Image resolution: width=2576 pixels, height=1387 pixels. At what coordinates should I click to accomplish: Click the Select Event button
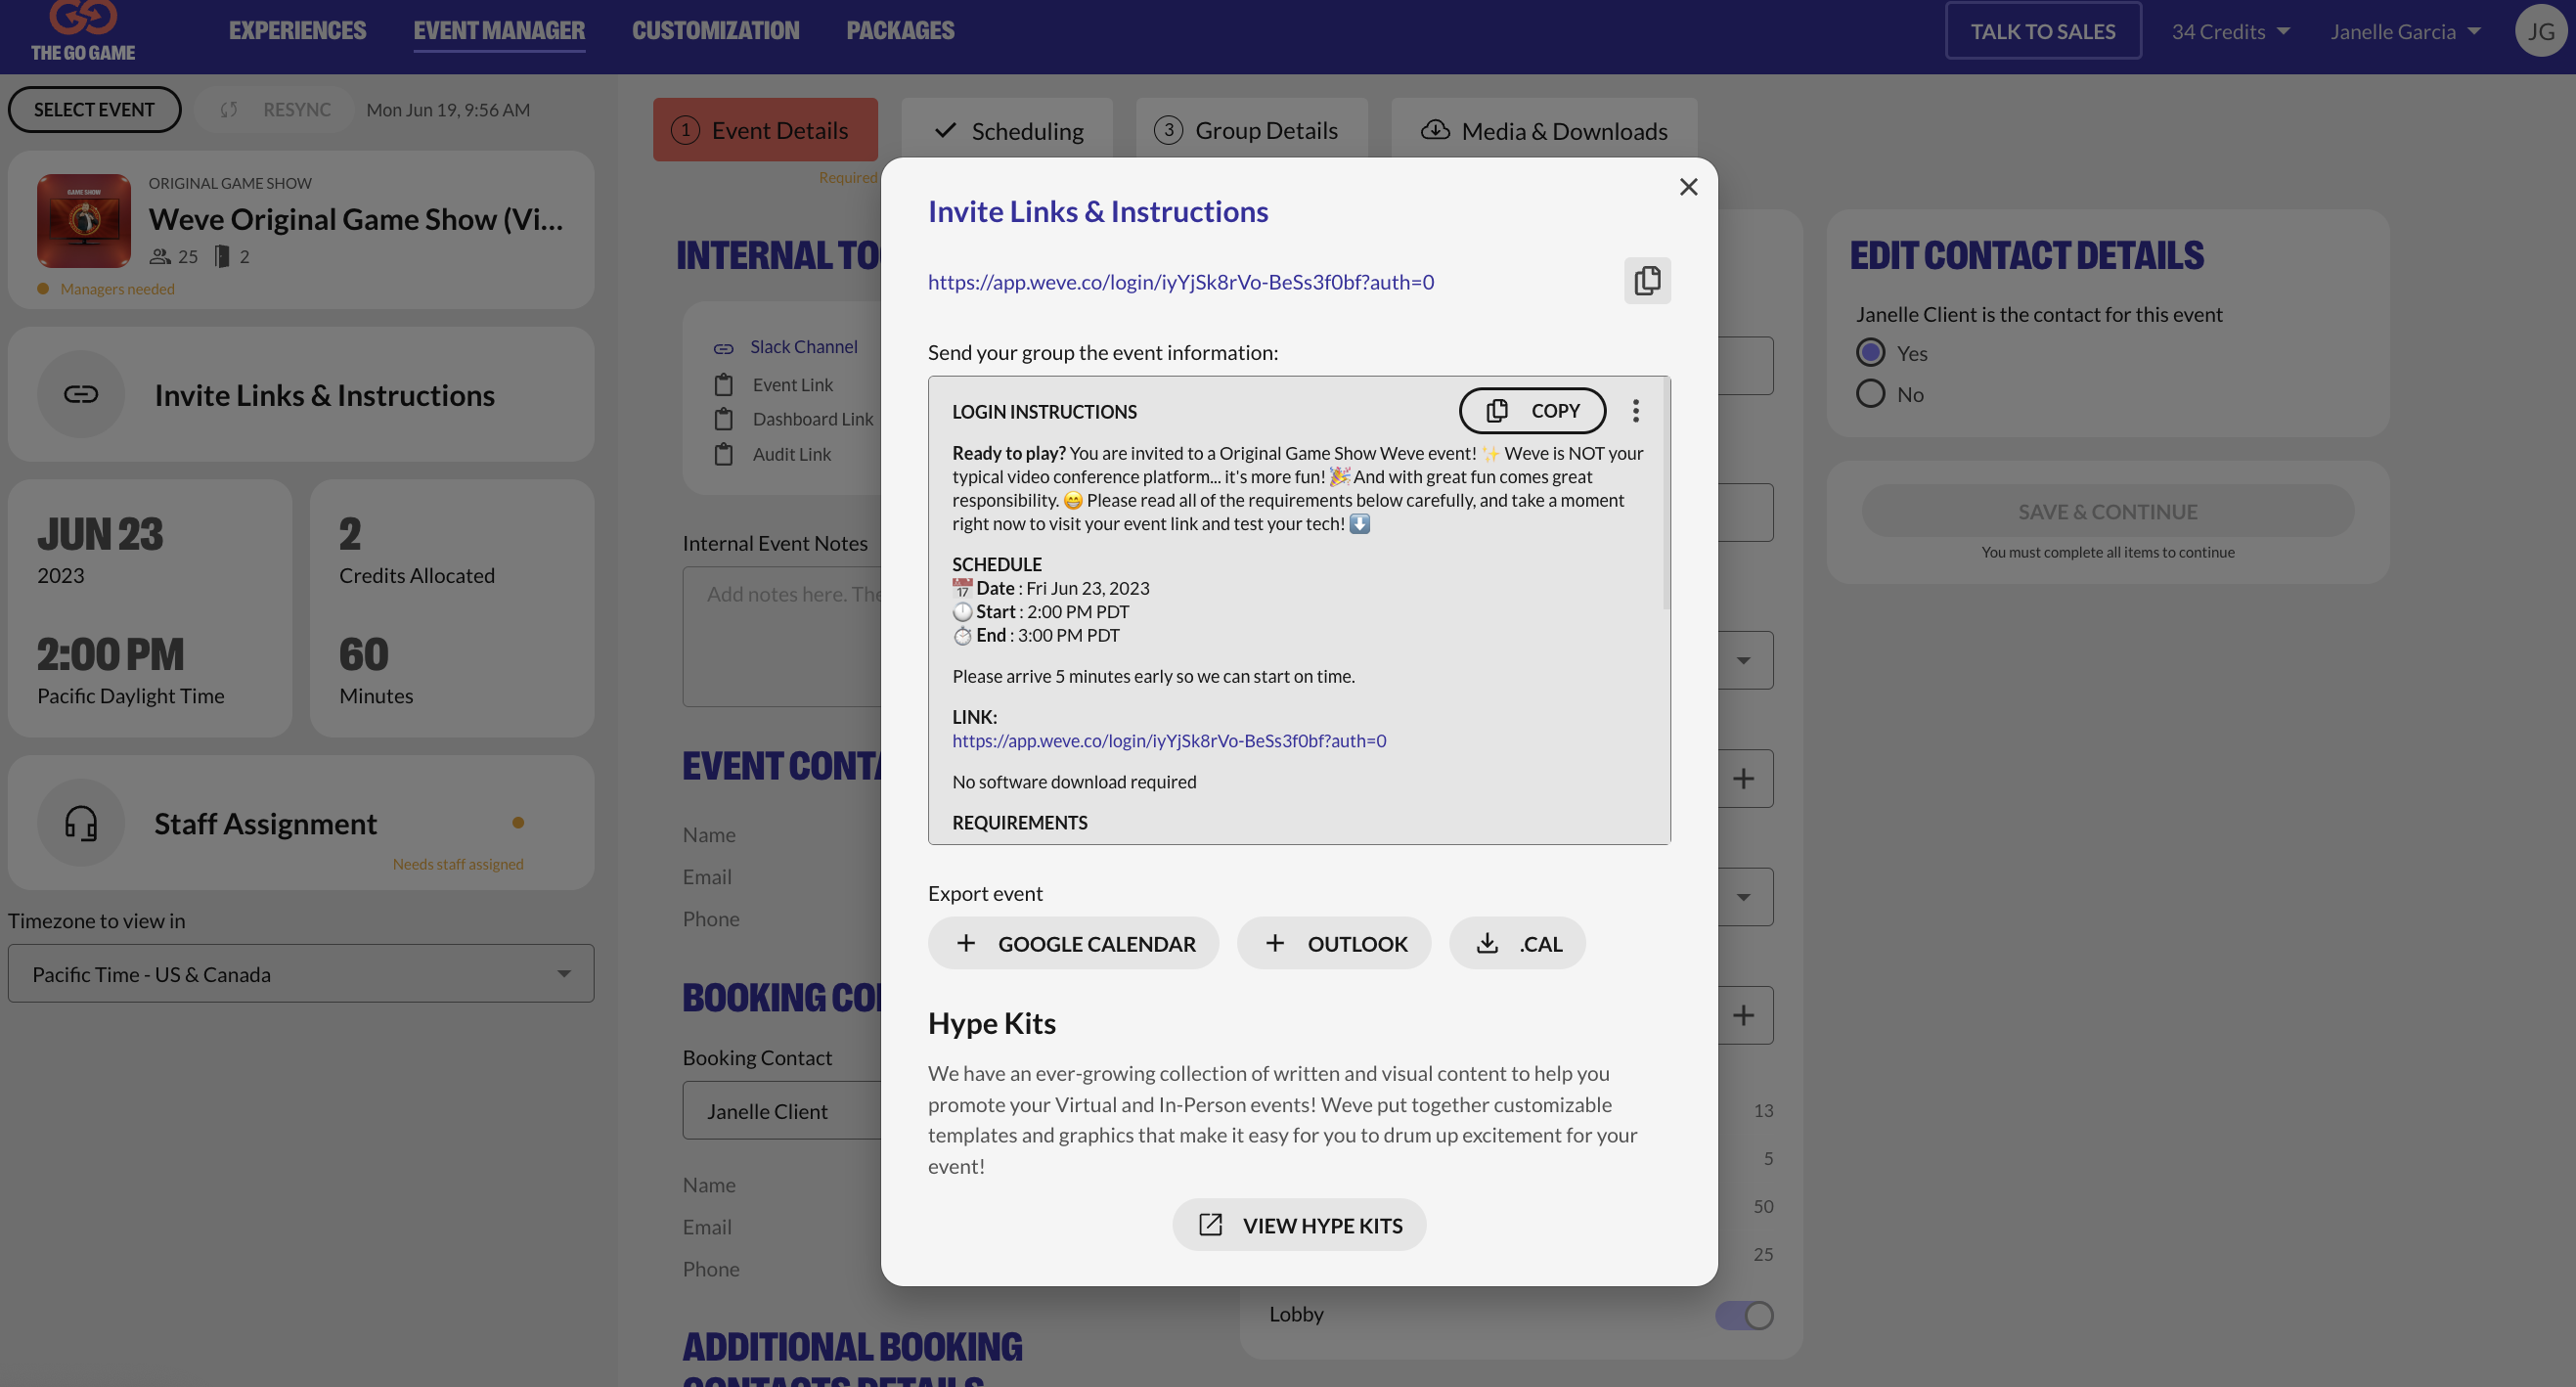point(94,110)
